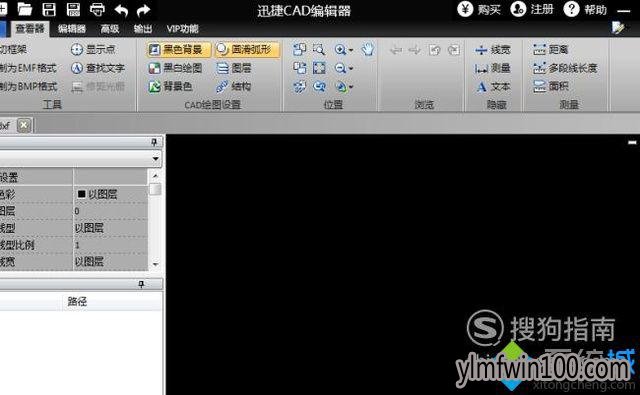Click the open folder icon in title bar
Image resolution: width=640 pixels, height=395 pixels.
click(24, 9)
